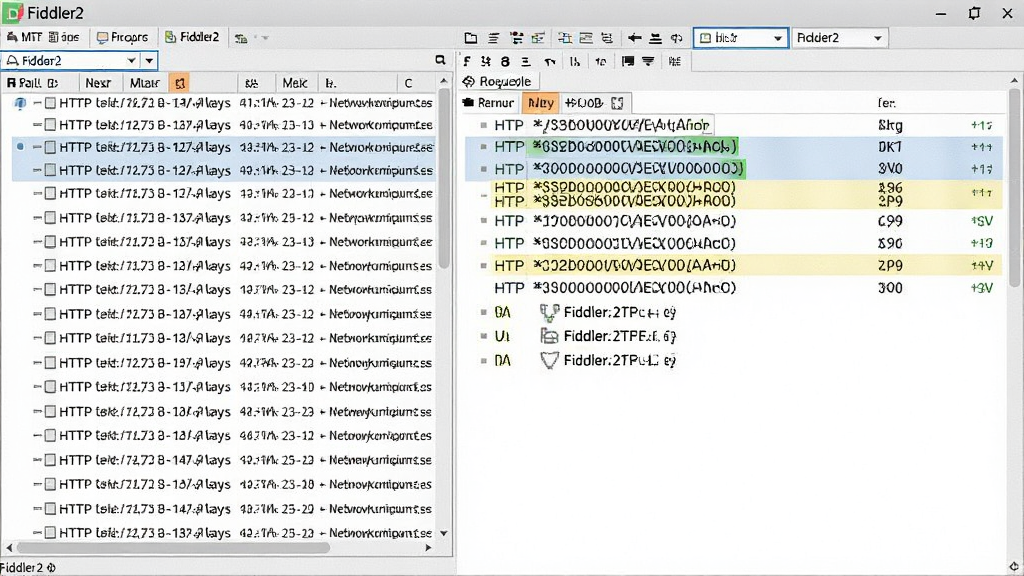
Task: Switch to the Fropers tab
Action: click(x=122, y=37)
